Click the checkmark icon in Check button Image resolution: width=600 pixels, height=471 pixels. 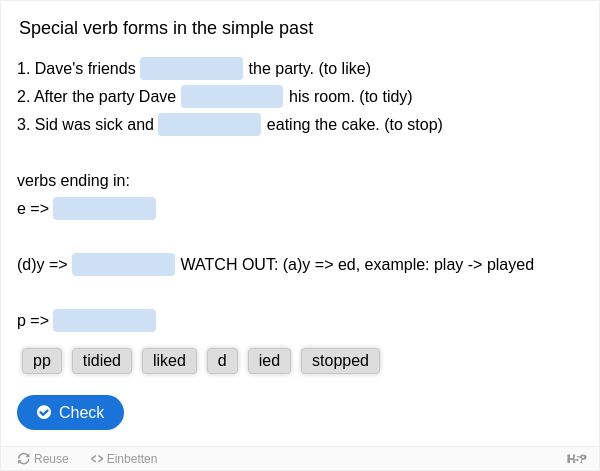pos(44,412)
